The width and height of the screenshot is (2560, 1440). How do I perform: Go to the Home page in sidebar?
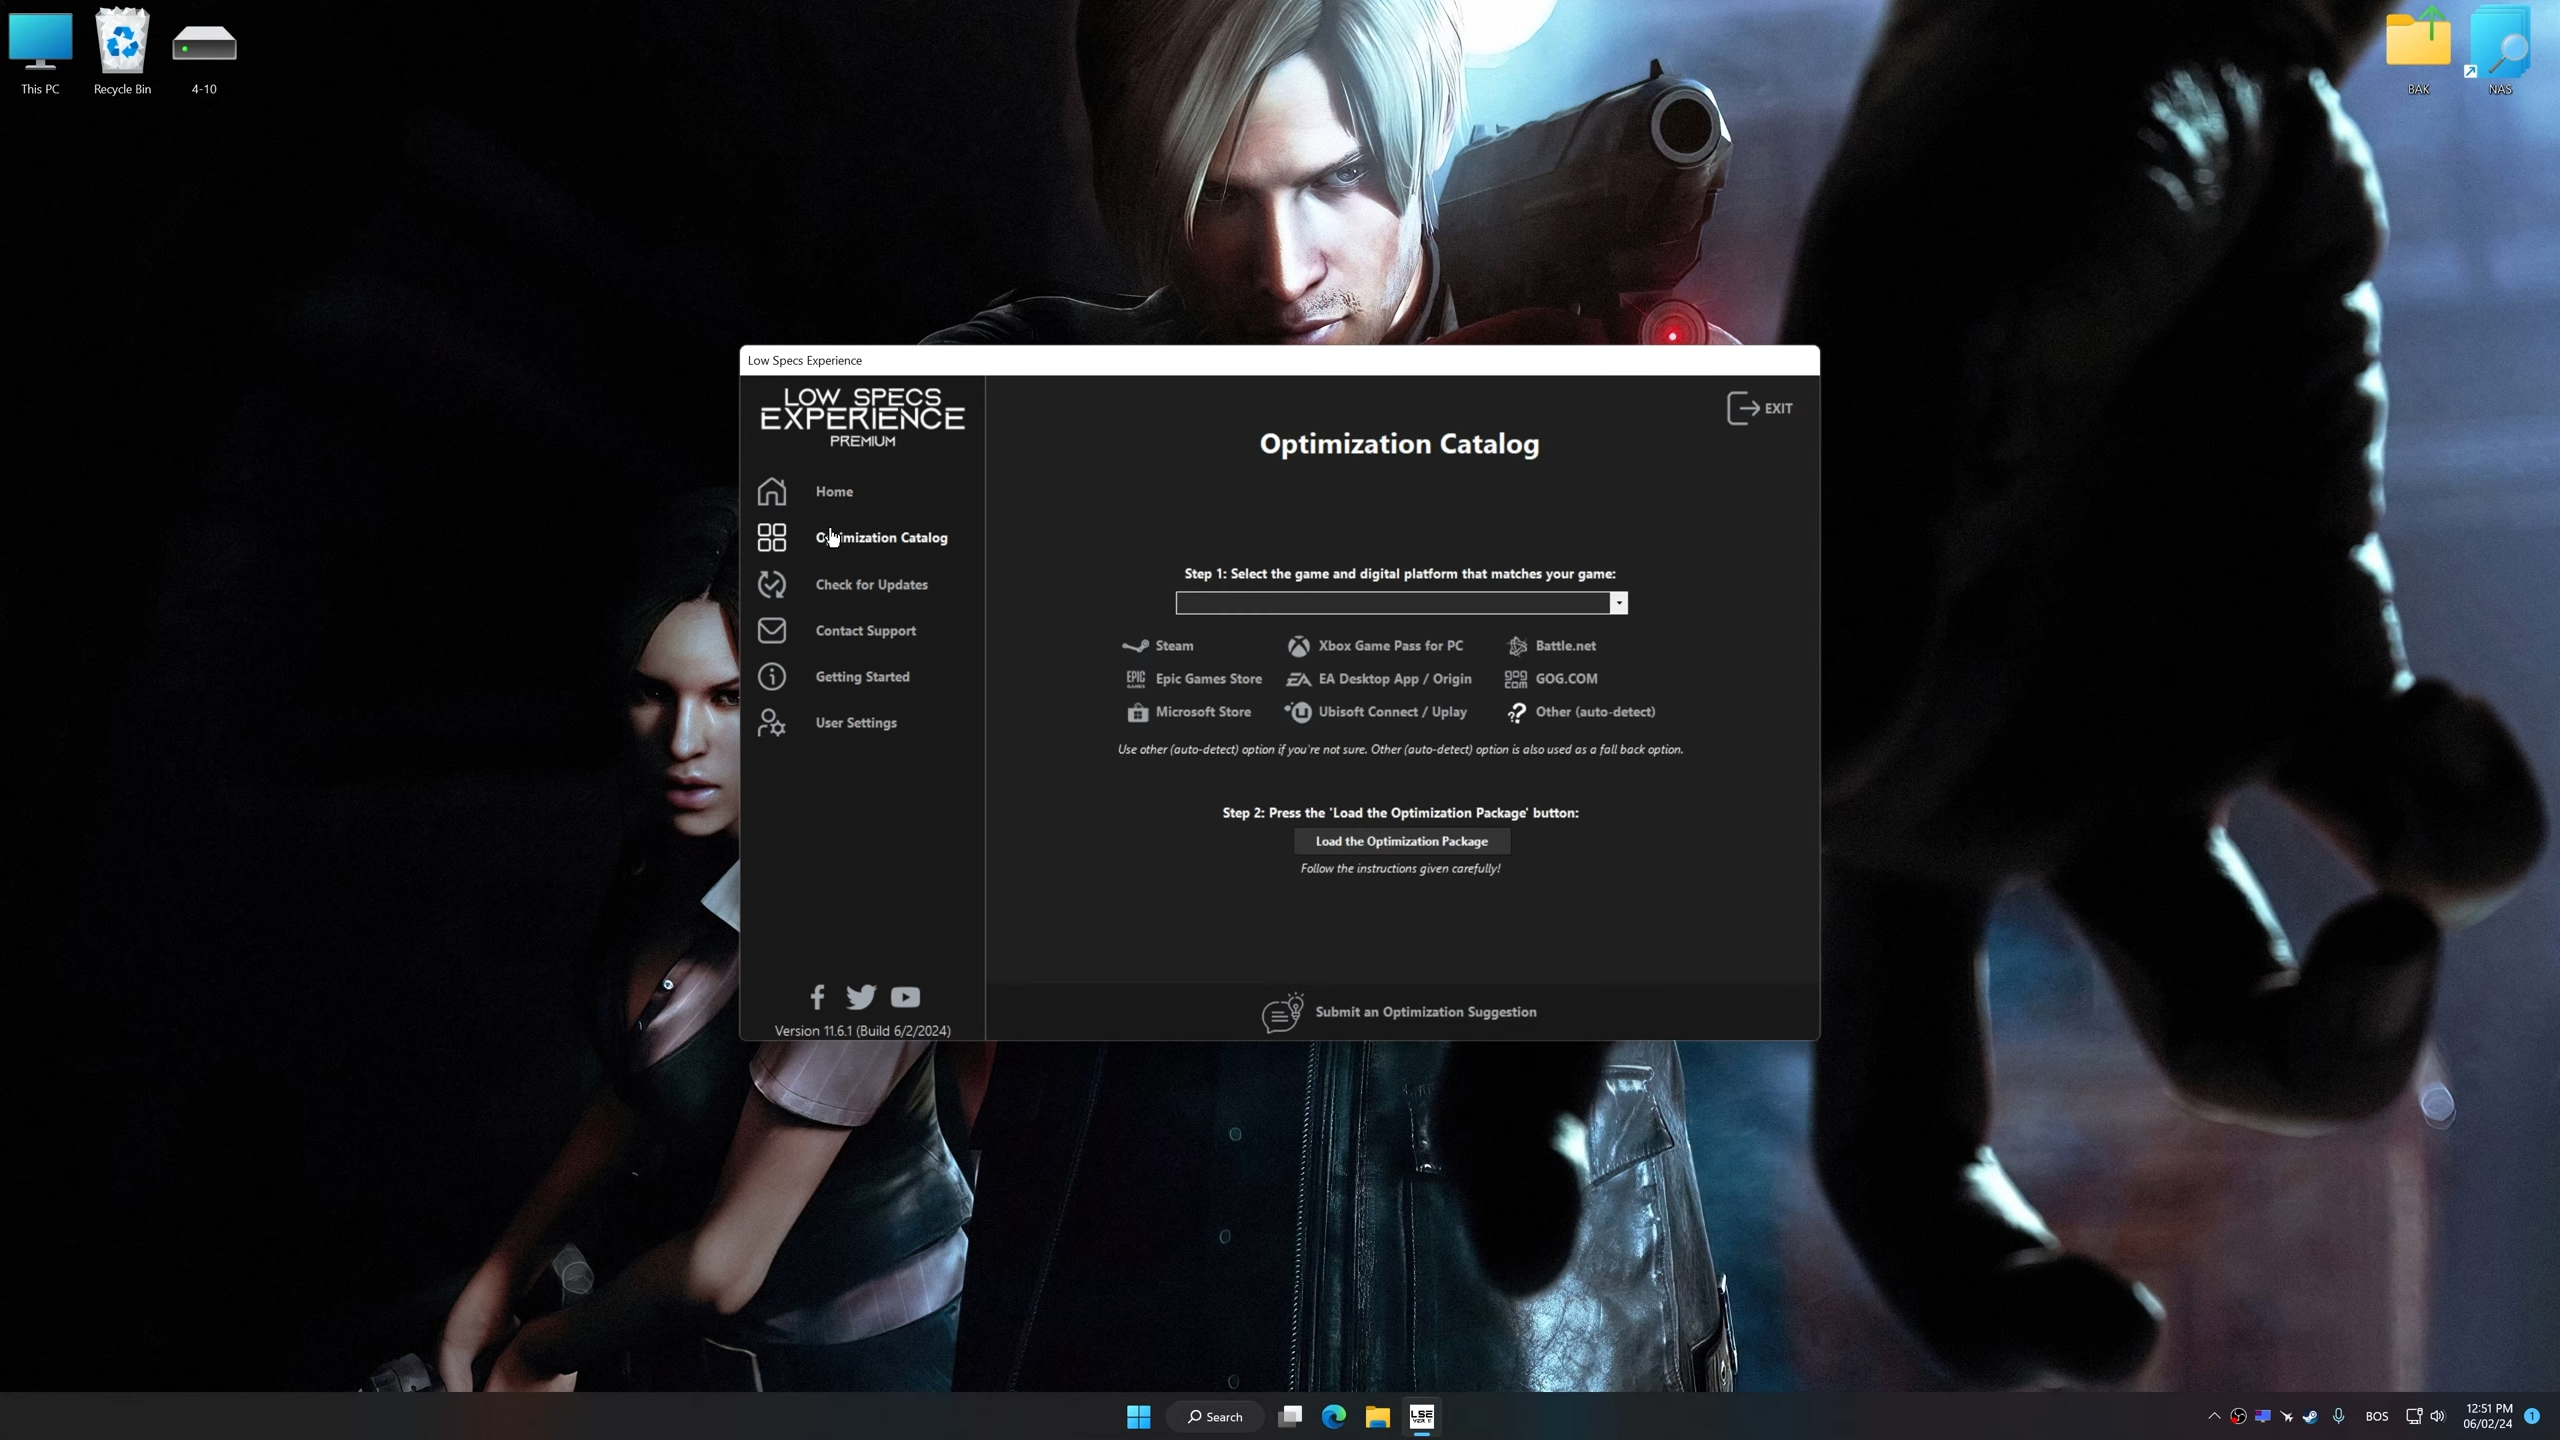coord(805,491)
